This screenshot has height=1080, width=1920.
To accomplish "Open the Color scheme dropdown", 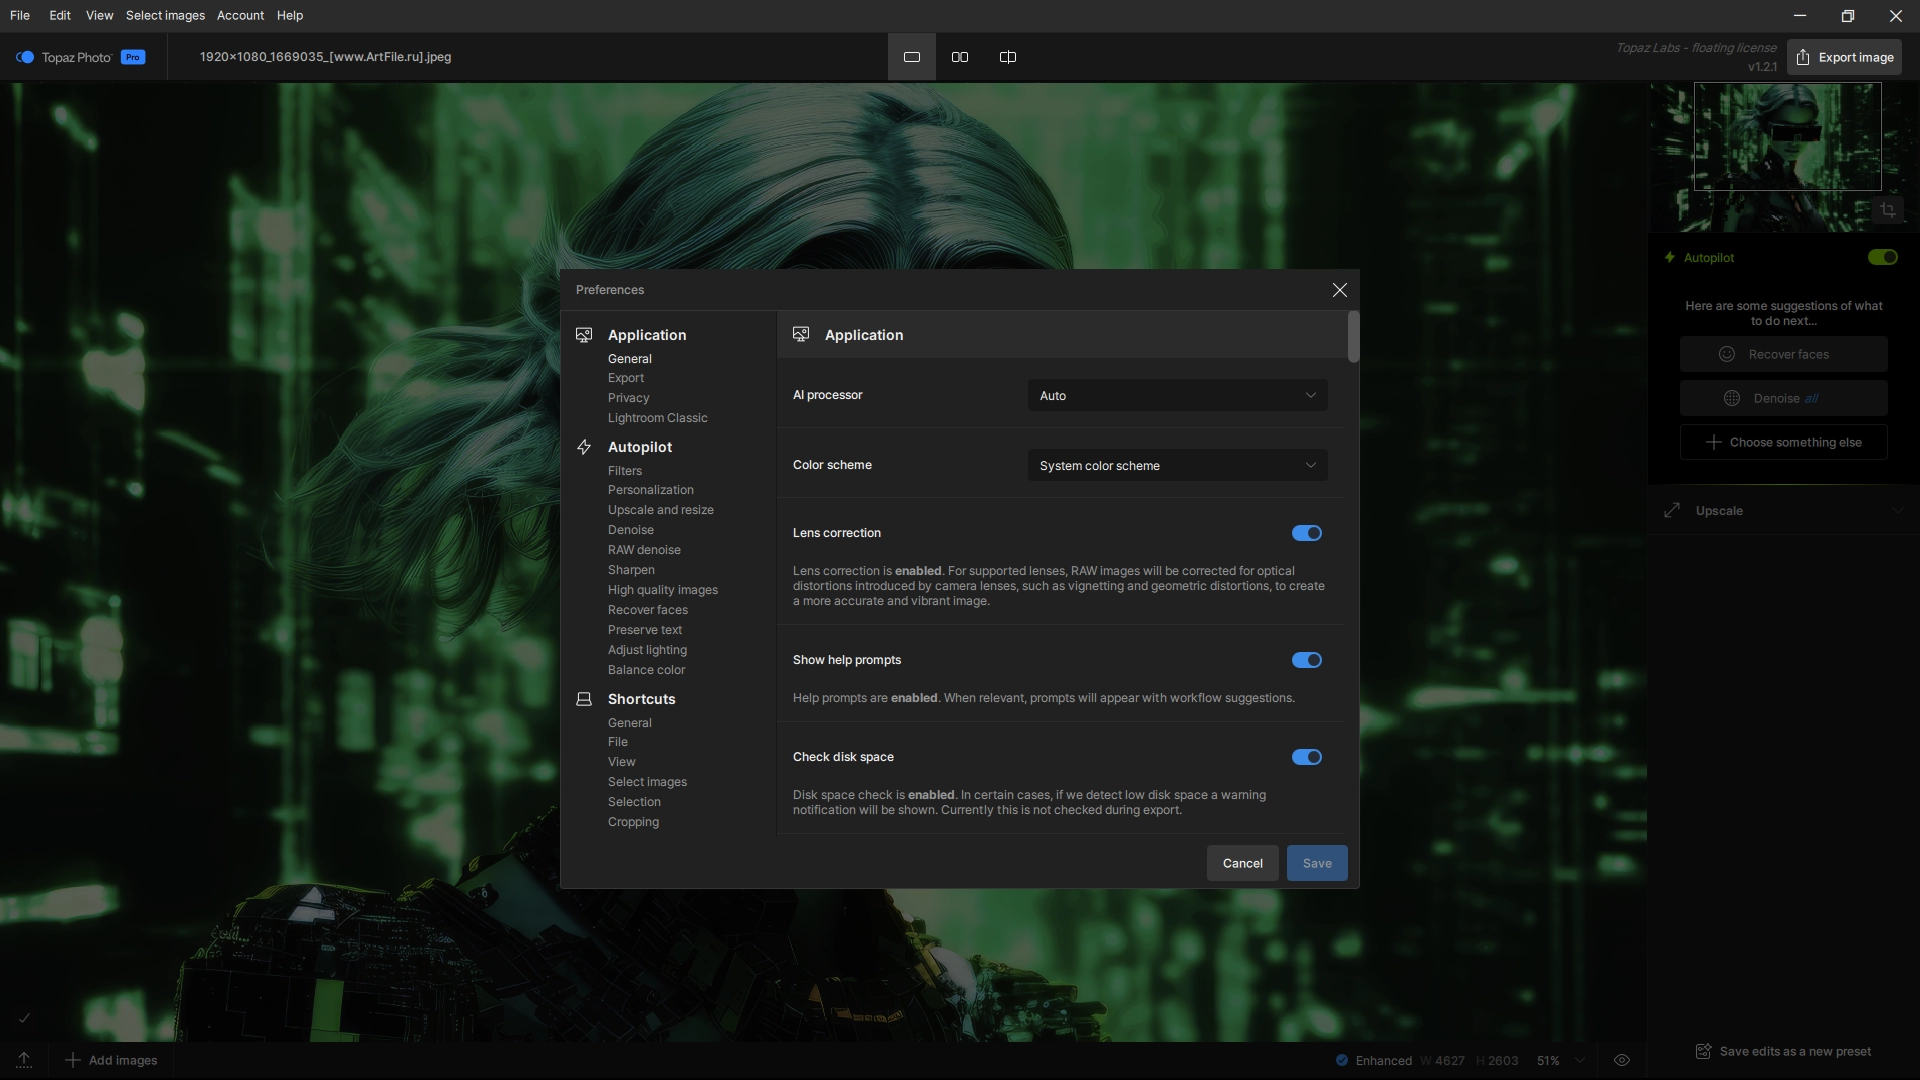I will point(1177,466).
